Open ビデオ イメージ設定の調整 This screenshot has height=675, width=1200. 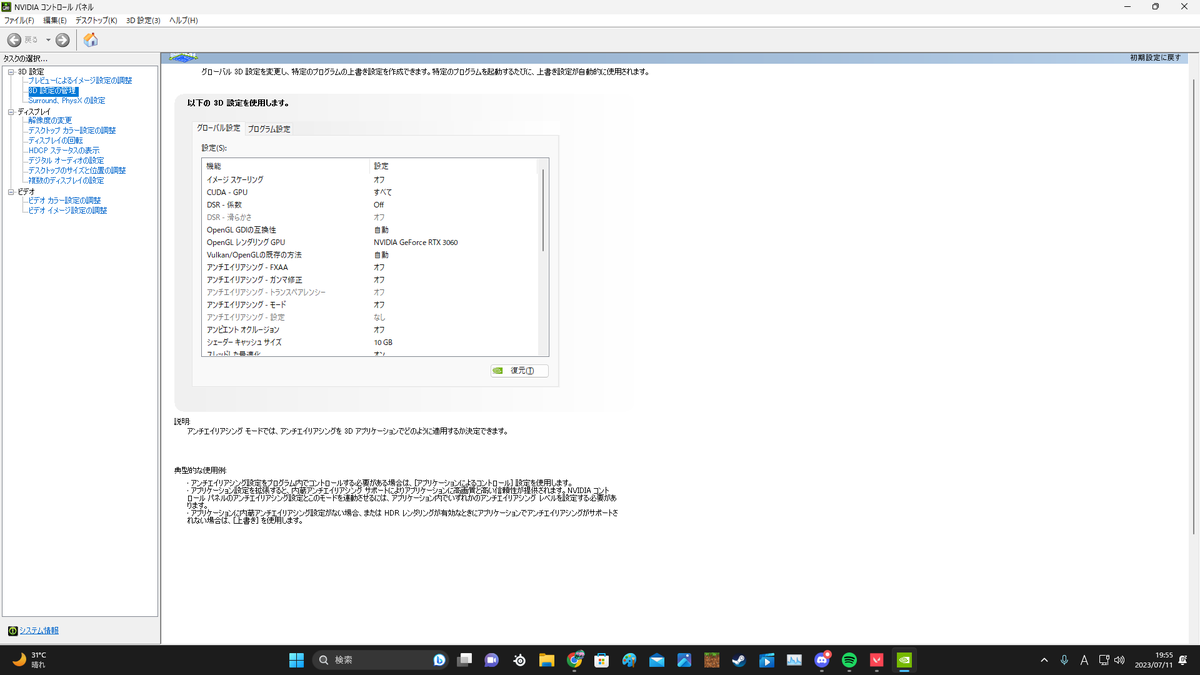pos(67,211)
